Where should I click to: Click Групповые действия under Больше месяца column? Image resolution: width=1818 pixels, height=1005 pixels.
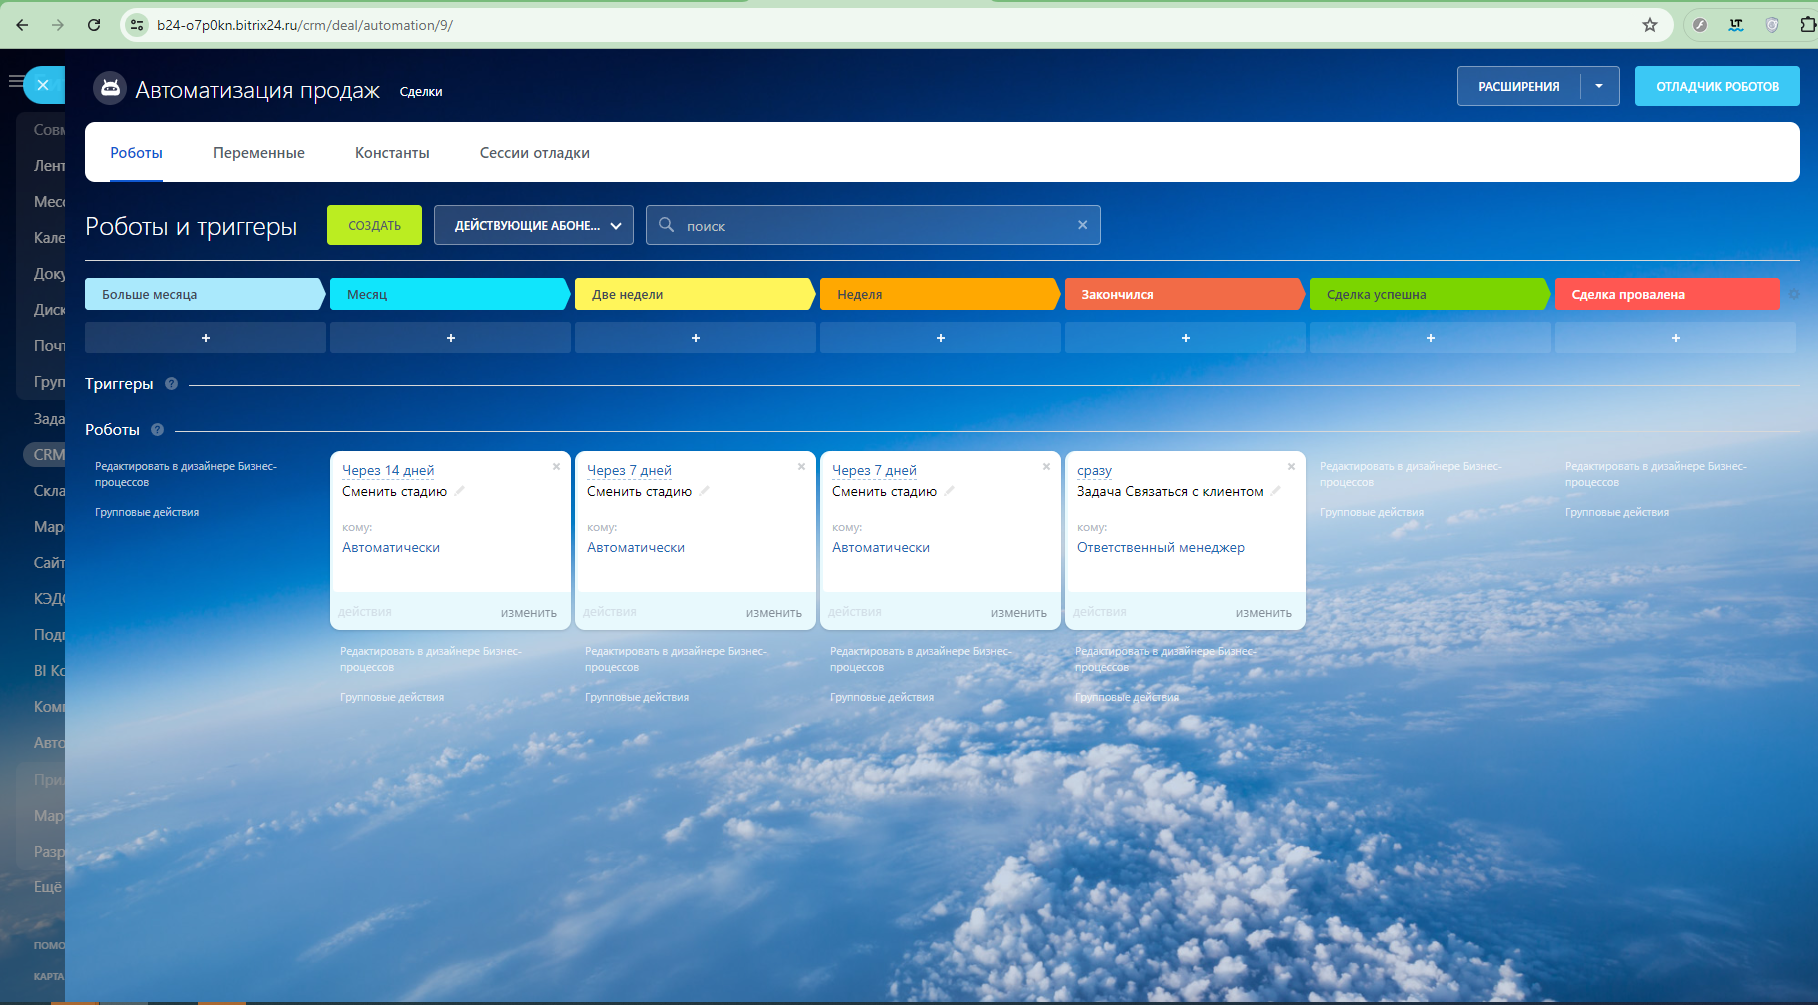click(147, 512)
